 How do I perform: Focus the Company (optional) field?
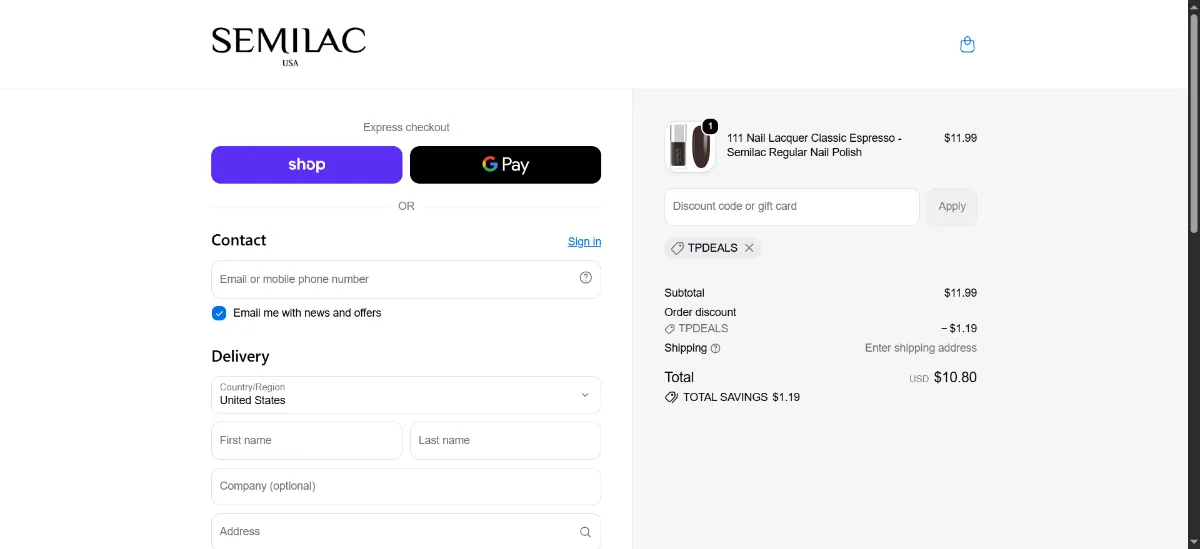coord(406,486)
